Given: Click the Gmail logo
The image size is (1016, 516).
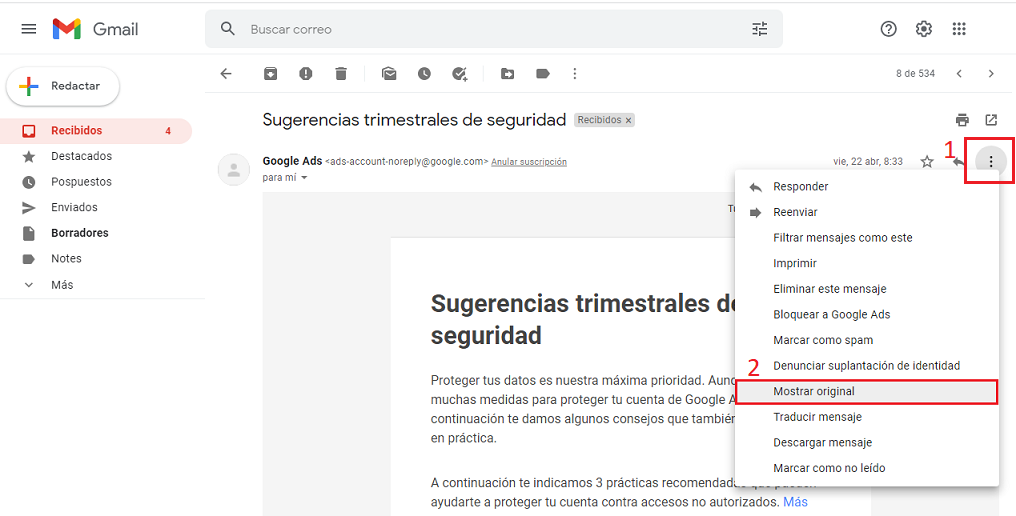Looking at the screenshot, I should click(96, 29).
